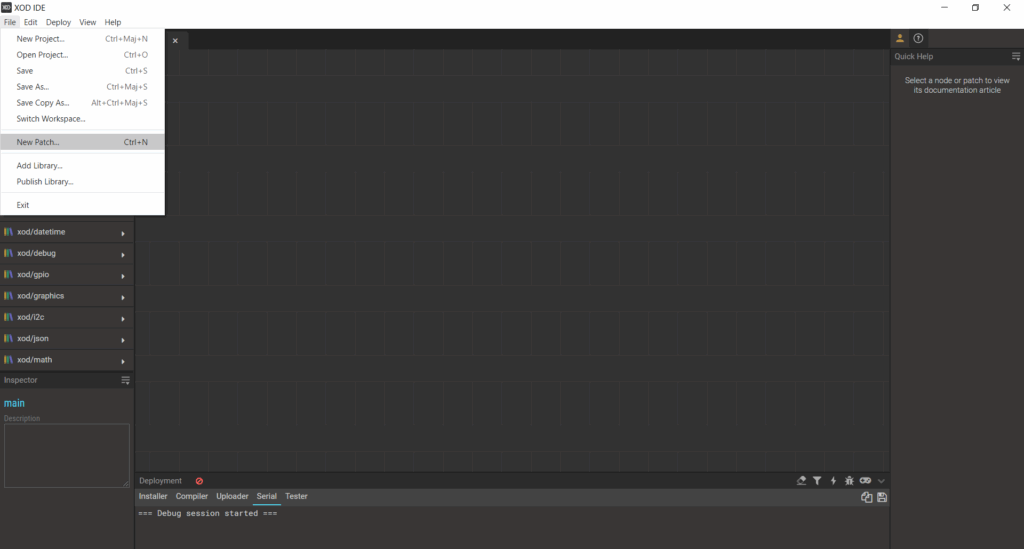Open the Inspector panel options menu
The height and width of the screenshot is (549, 1024).
(125, 380)
